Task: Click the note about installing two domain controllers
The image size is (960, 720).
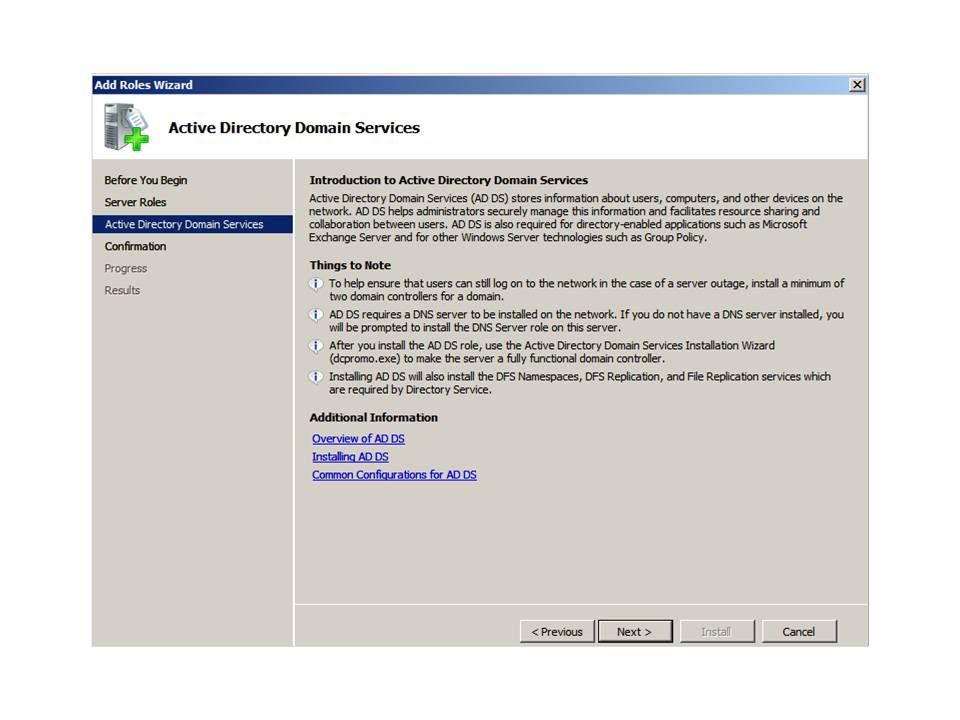Action: pyautogui.click(x=587, y=290)
